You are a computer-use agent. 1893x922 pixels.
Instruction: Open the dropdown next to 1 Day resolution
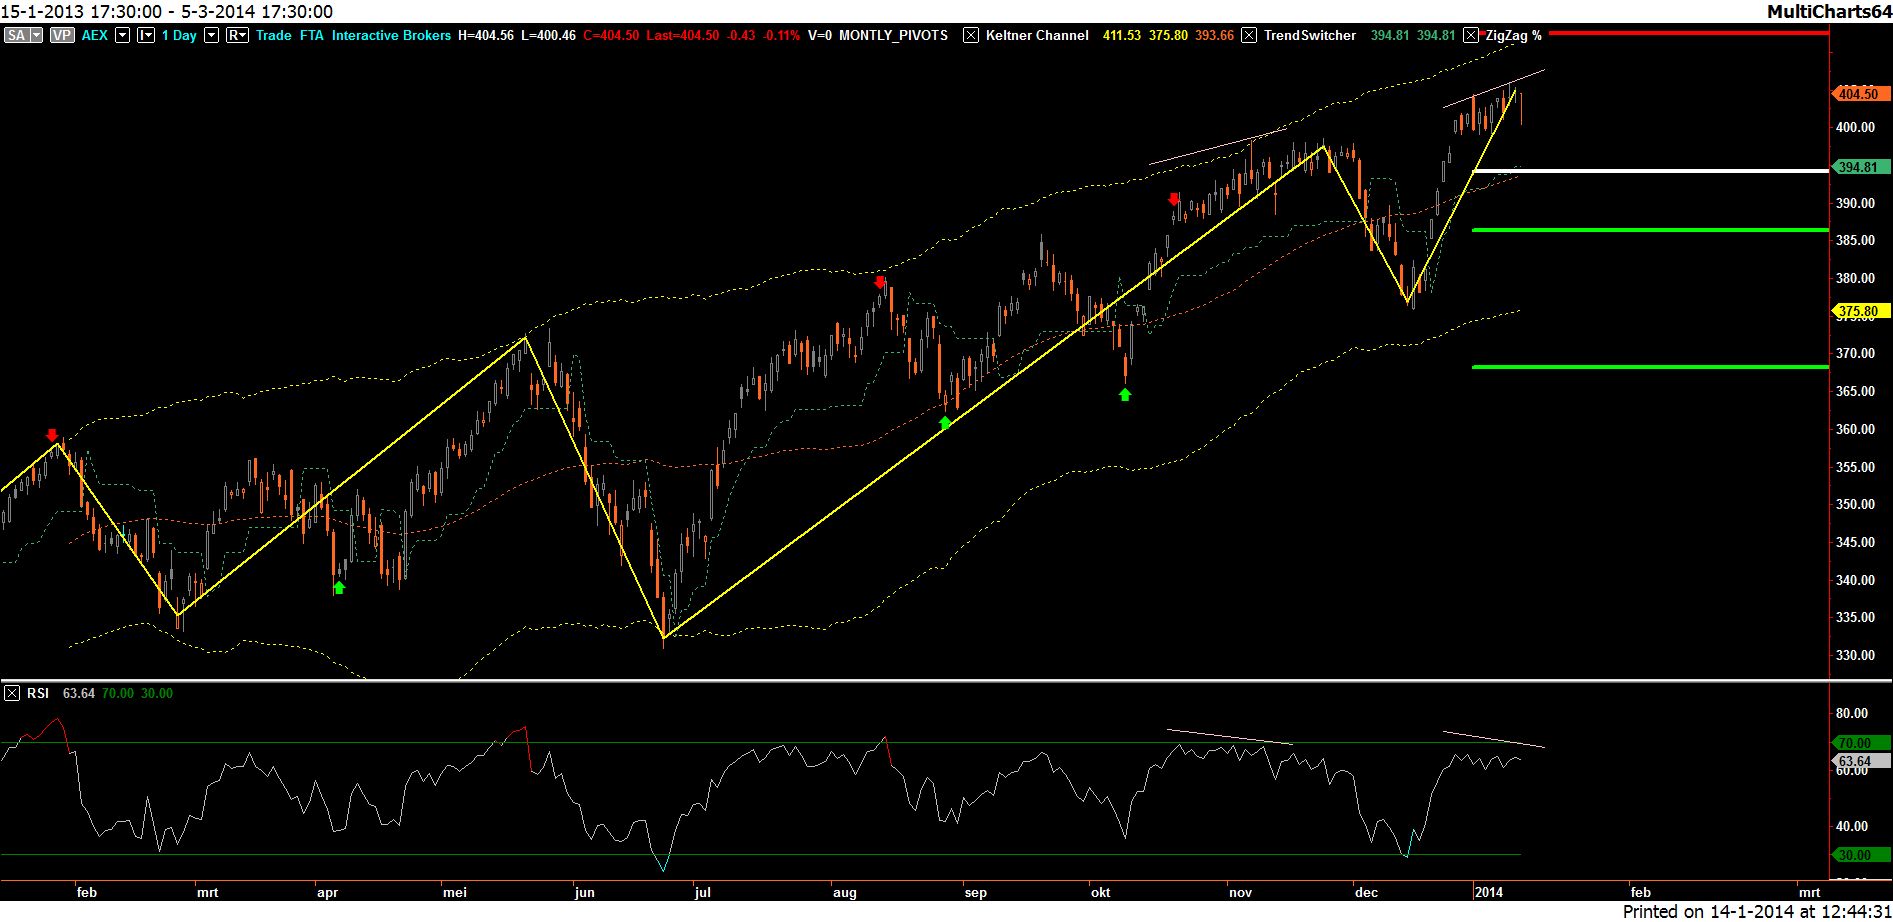click(x=211, y=35)
